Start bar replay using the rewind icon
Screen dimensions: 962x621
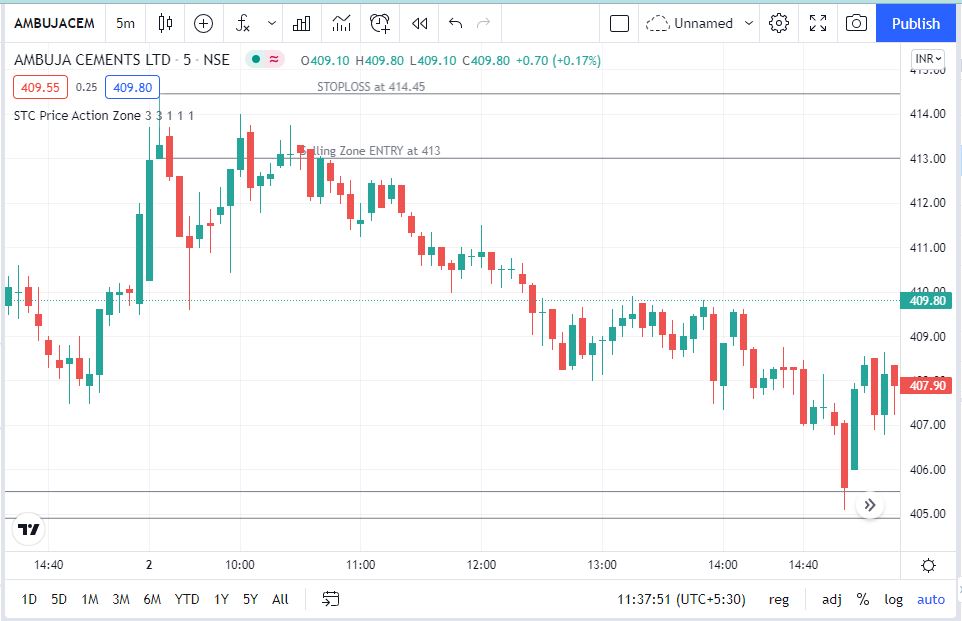click(420, 23)
